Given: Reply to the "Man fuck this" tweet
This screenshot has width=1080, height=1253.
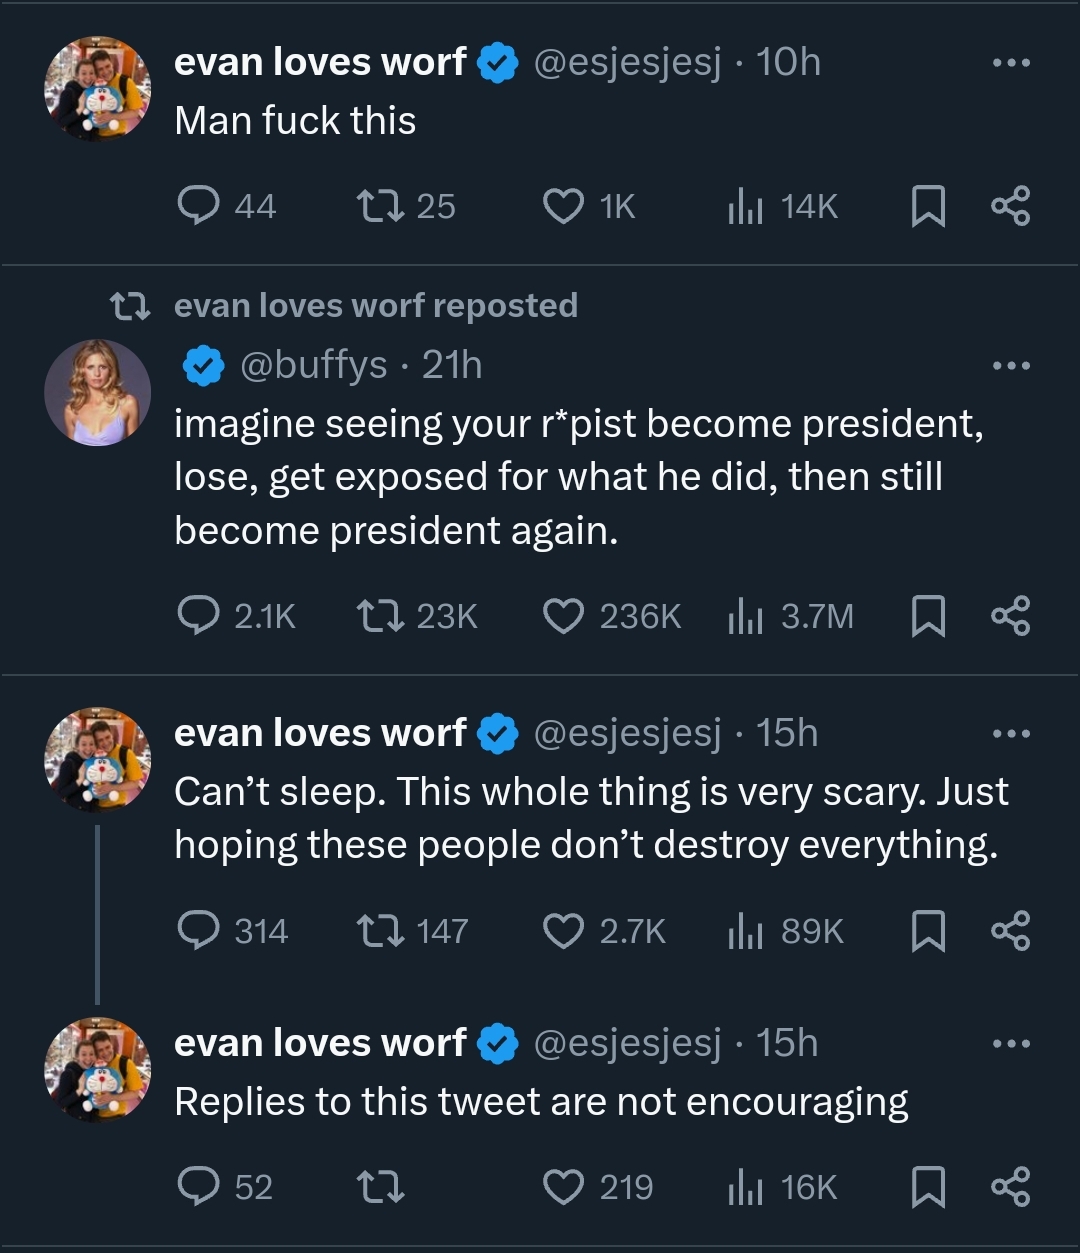Looking at the screenshot, I should tap(198, 206).
